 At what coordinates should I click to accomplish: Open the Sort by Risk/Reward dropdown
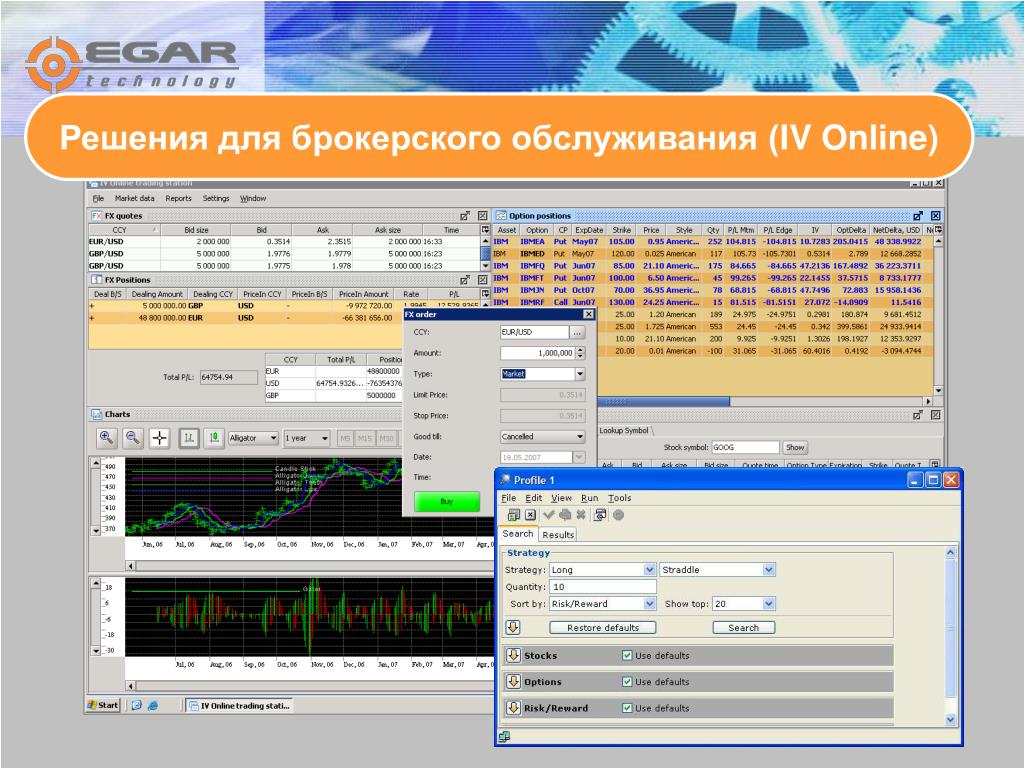649,603
